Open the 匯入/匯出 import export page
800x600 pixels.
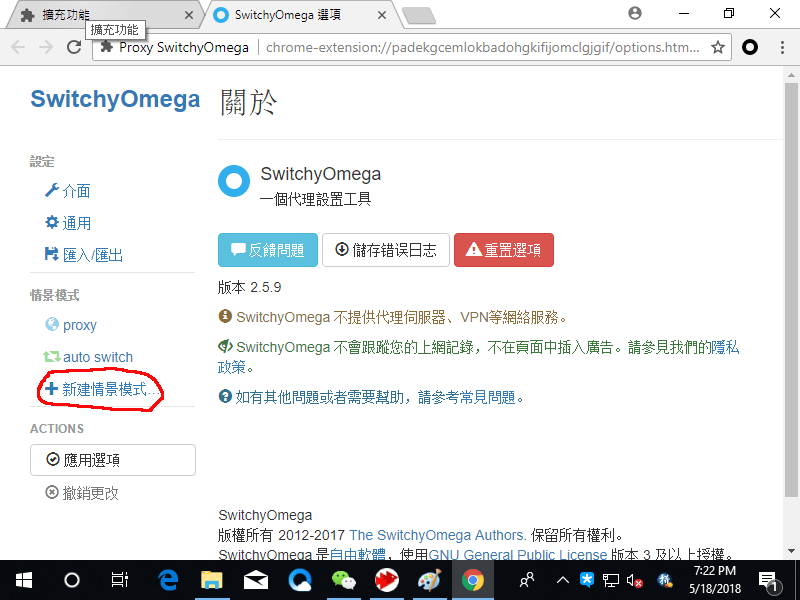84,255
